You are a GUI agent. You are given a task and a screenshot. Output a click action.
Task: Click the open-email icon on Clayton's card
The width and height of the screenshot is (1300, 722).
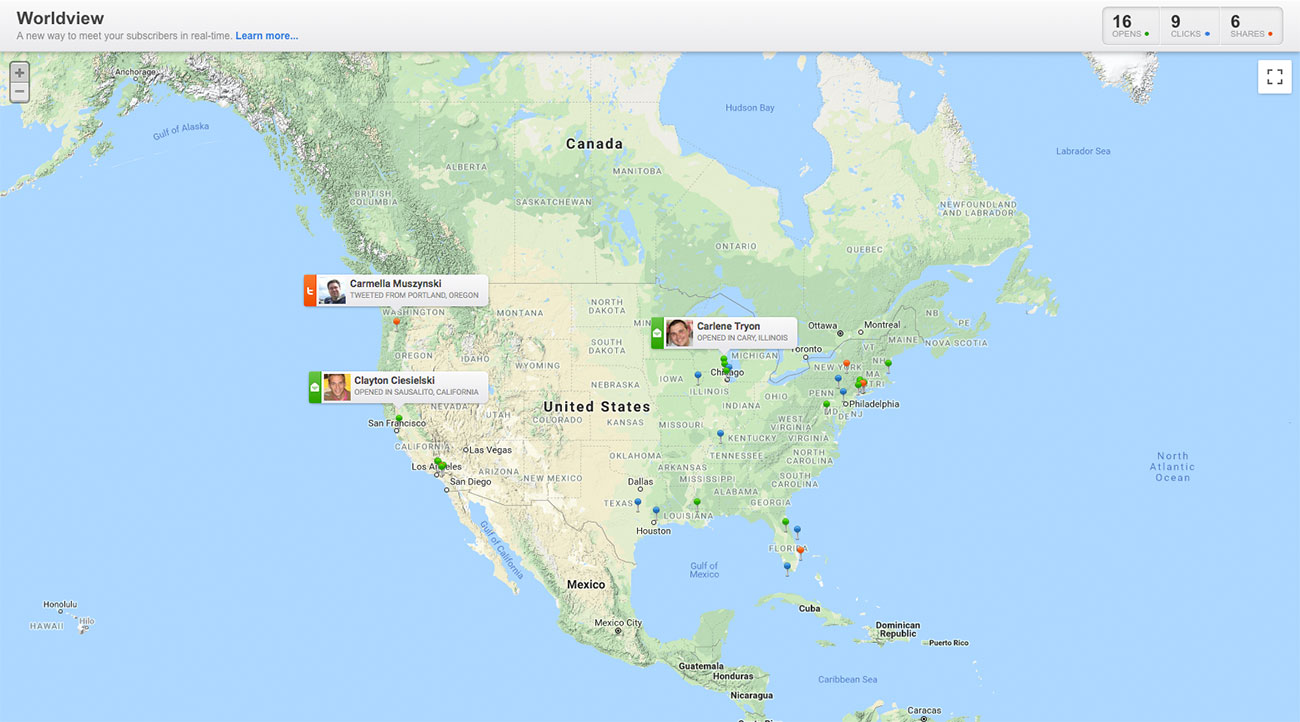pos(315,387)
